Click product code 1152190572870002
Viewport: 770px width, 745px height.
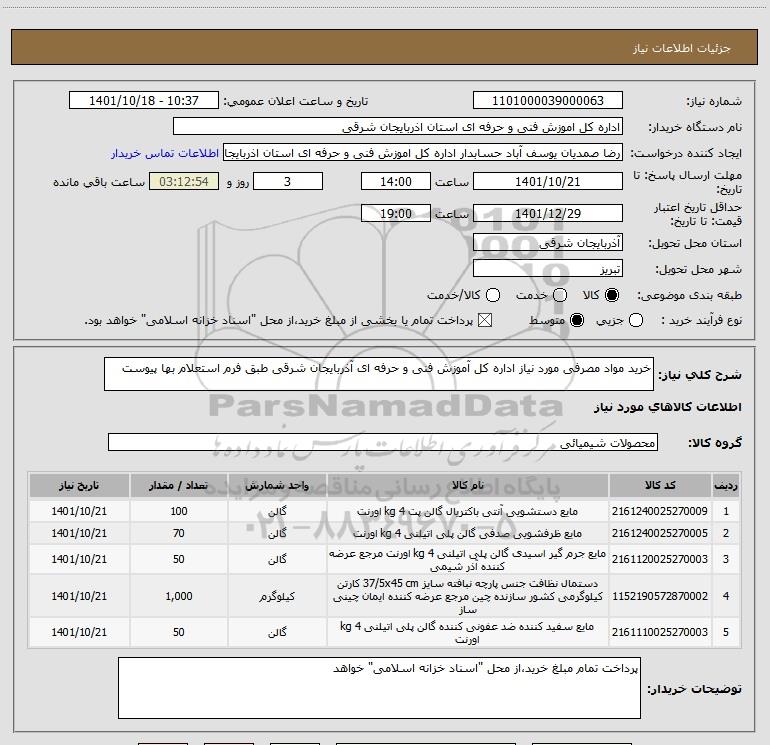(x=660, y=596)
